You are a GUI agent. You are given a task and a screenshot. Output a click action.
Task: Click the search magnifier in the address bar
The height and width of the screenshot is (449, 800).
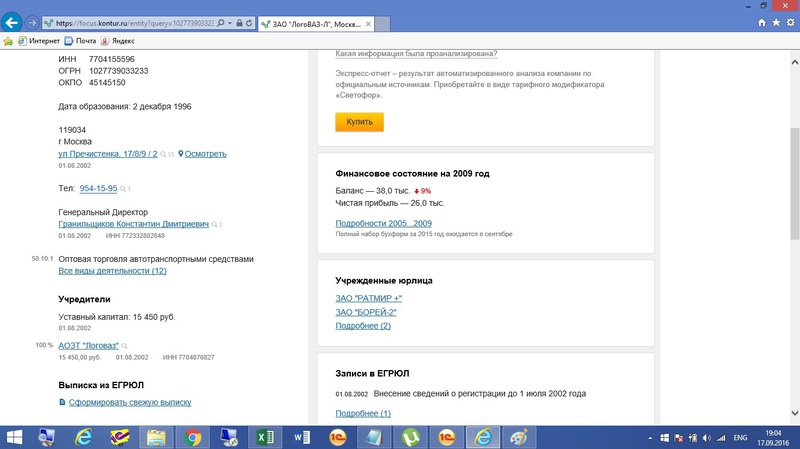pos(220,23)
